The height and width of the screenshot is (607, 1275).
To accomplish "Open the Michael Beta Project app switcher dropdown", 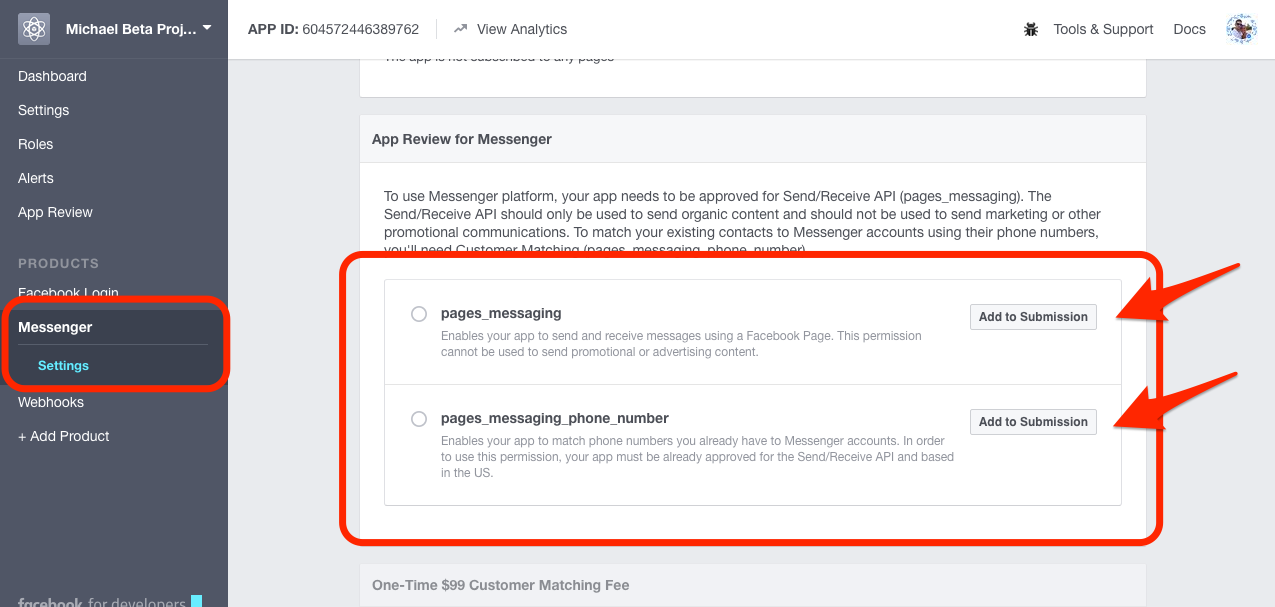I will point(138,29).
